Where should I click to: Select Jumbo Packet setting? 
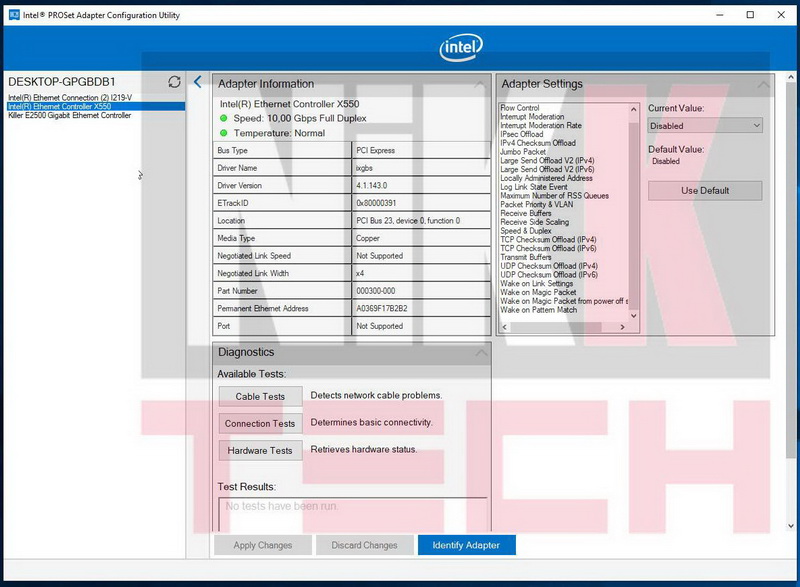coord(523,152)
